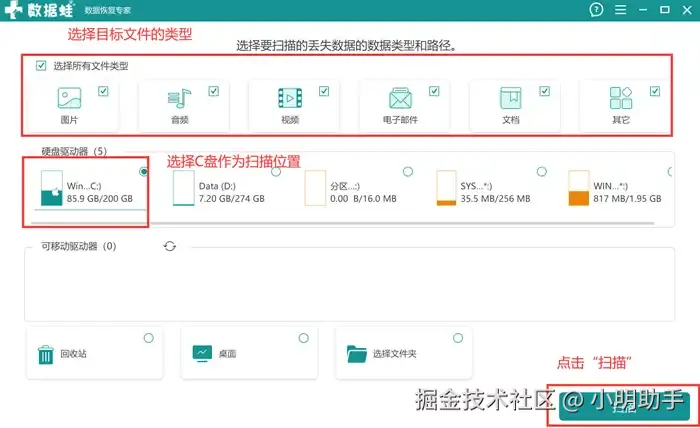The height and width of the screenshot is (428, 700).
Task: Uncheck the 其它 checkbox
Action: pyautogui.click(x=655, y=91)
